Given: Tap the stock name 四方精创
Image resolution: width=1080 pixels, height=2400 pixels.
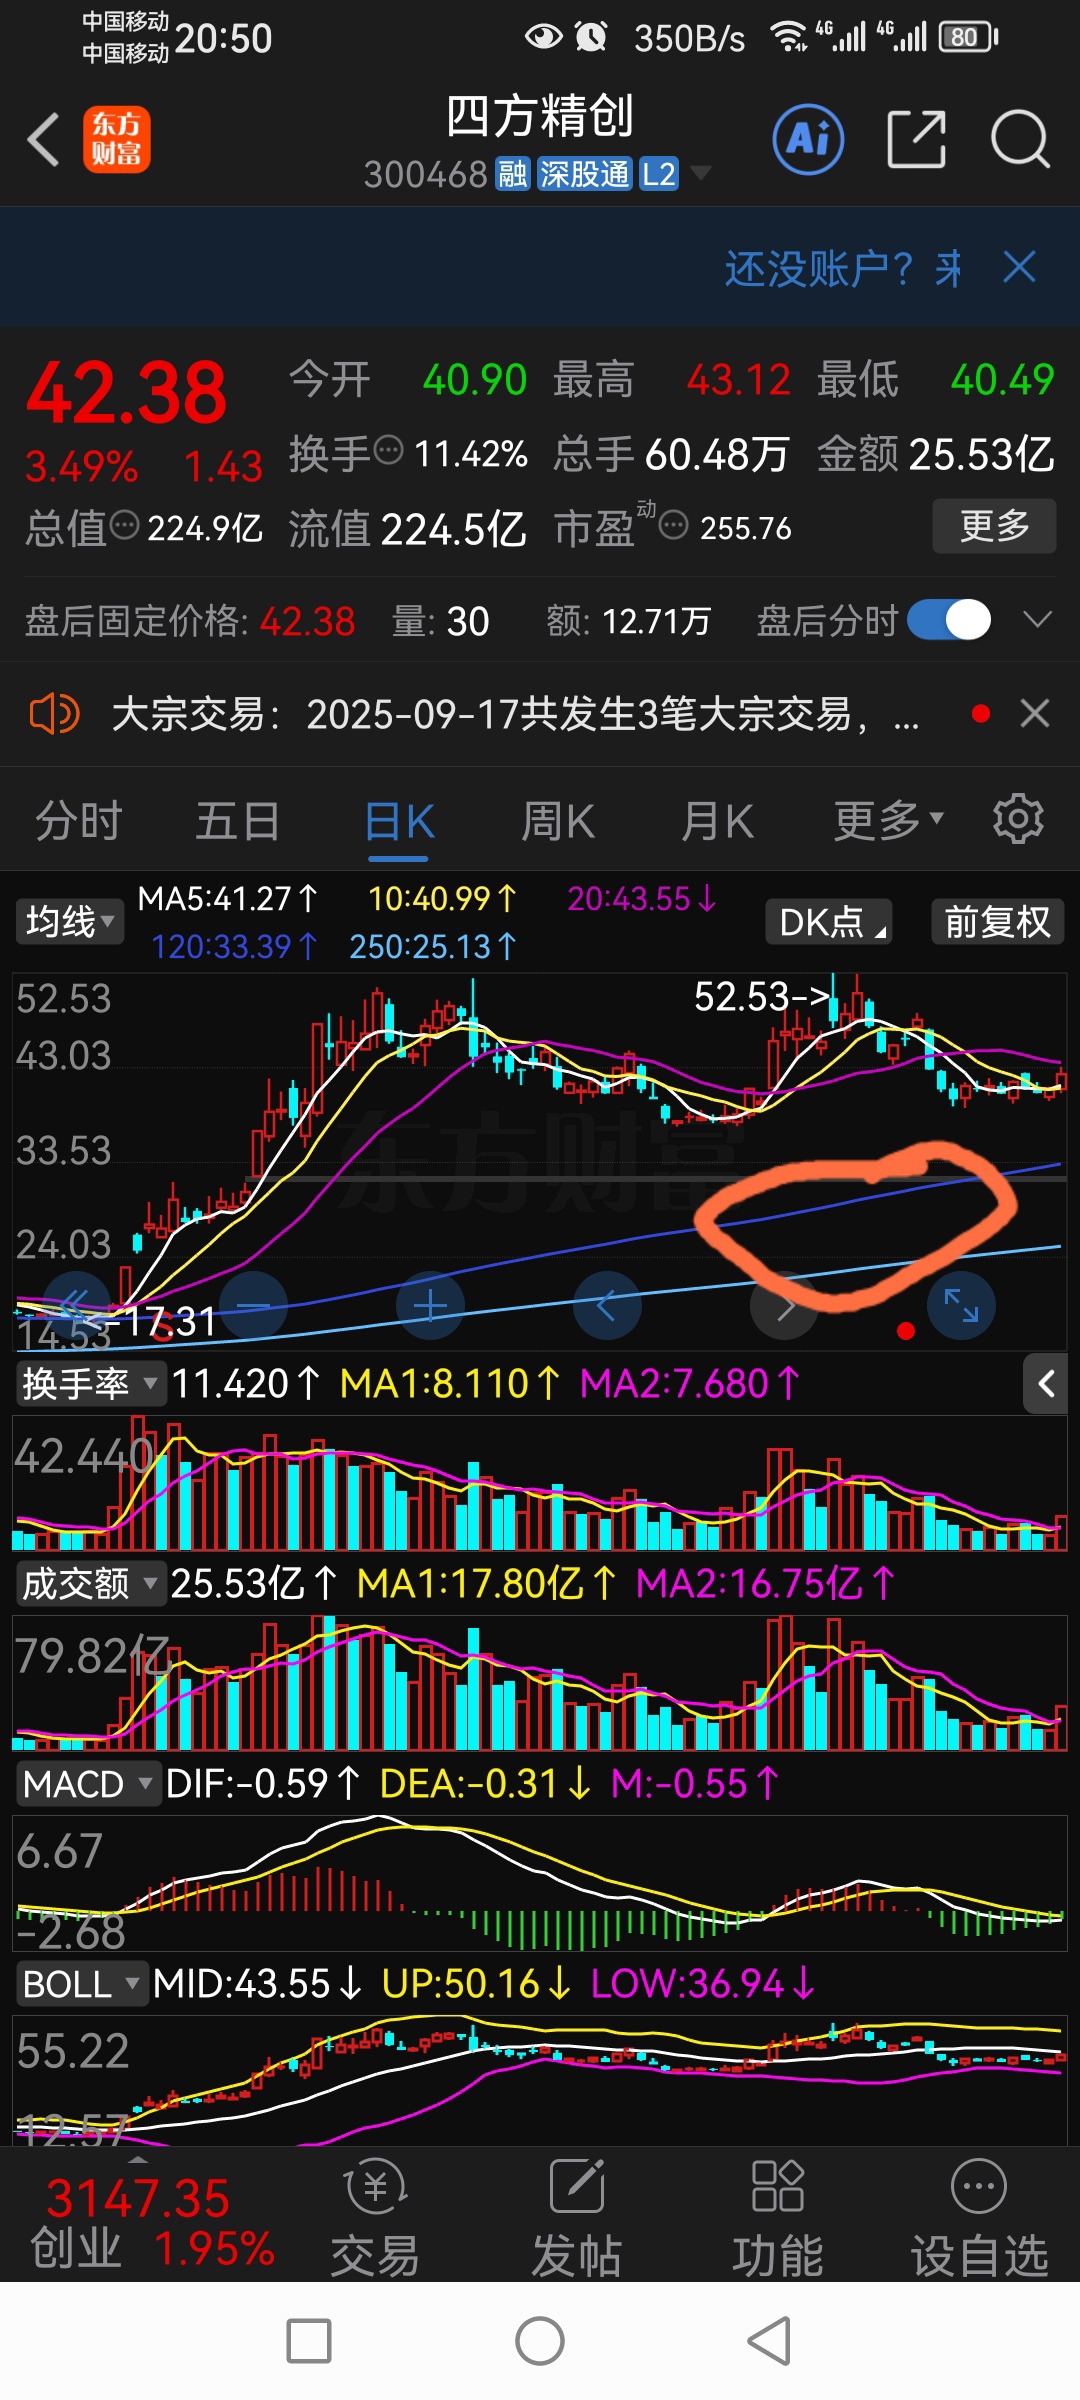Looking at the screenshot, I should 540,116.
